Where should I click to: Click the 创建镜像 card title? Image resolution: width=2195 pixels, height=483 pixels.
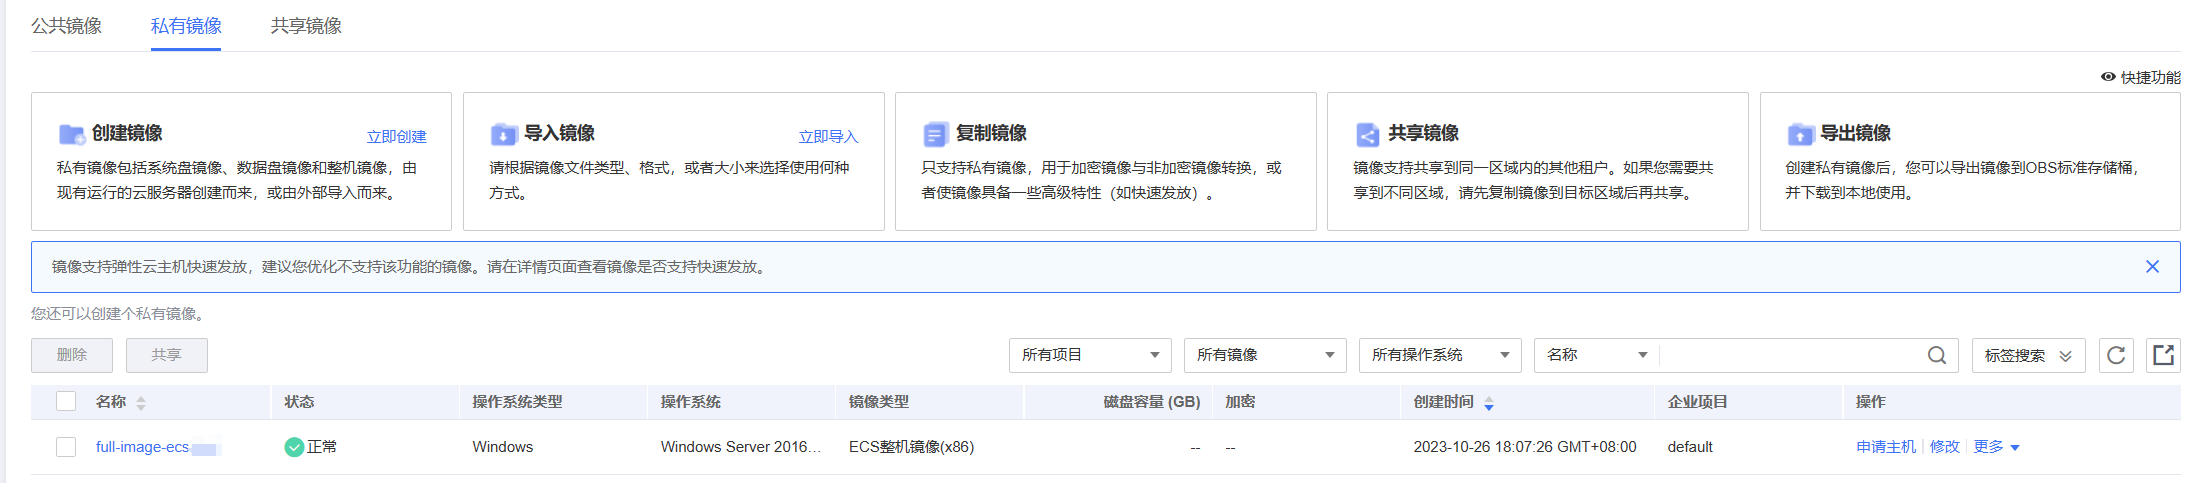(127, 133)
